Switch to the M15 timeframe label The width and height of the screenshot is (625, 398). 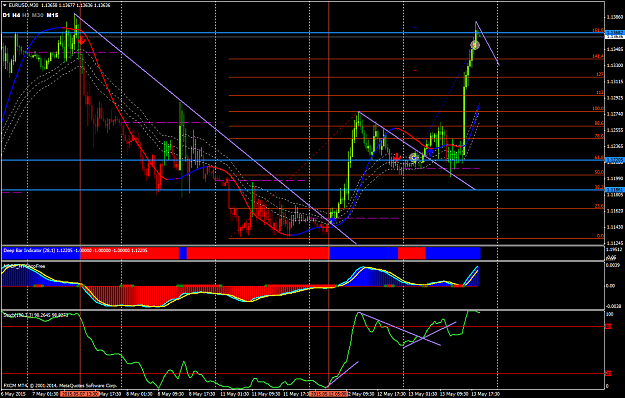[x=52, y=15]
